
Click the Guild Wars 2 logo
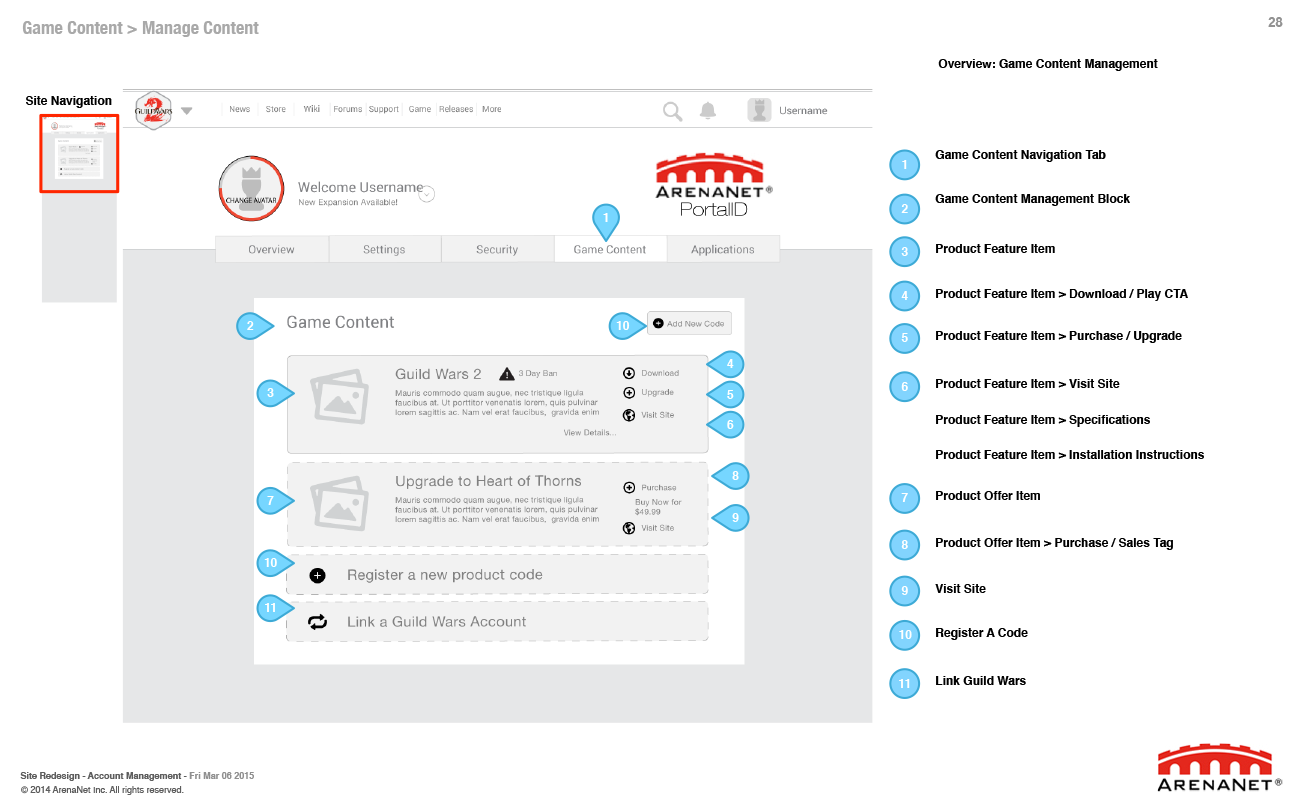(153, 110)
